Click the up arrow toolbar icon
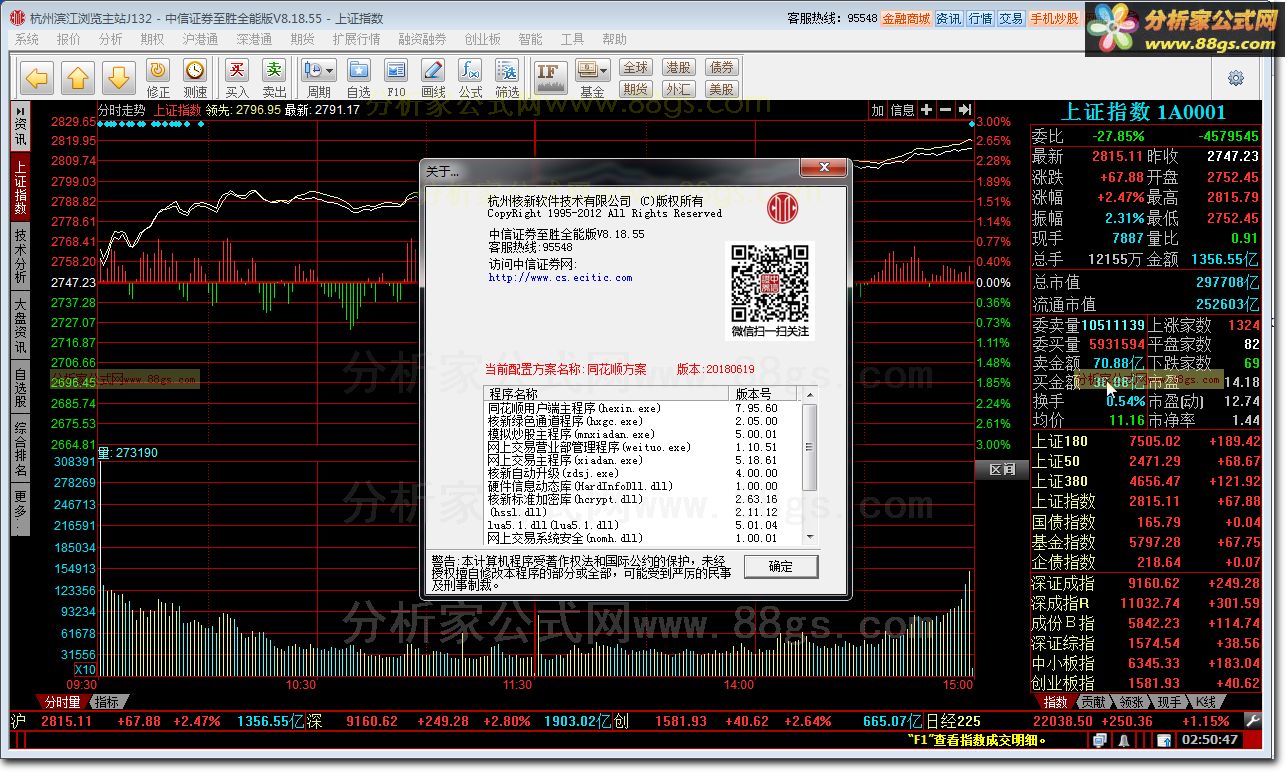 tap(79, 77)
